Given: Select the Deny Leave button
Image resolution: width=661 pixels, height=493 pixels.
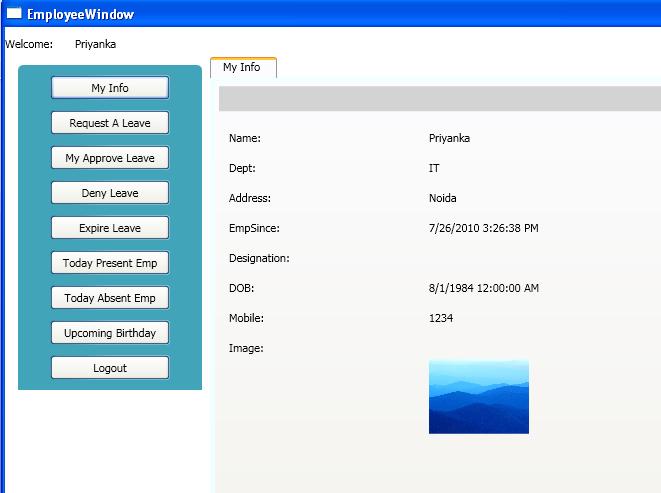Looking at the screenshot, I should pyautogui.click(x=110, y=193).
